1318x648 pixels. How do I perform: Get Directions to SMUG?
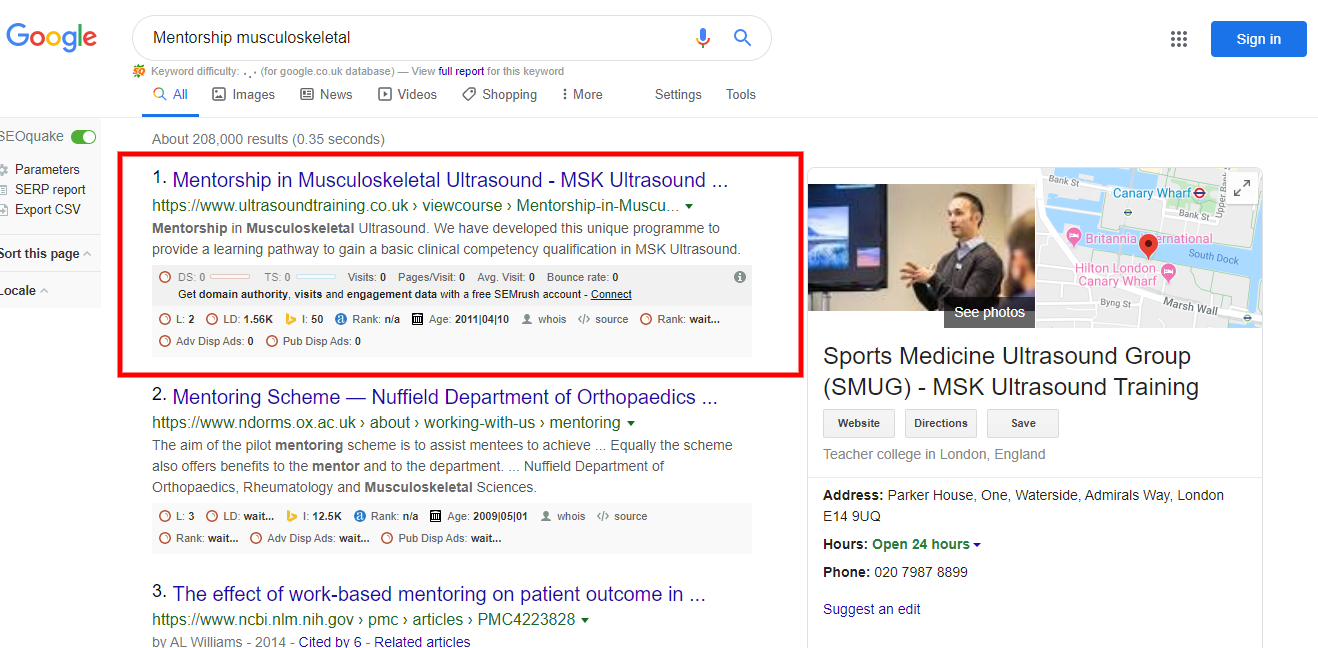click(x=941, y=423)
